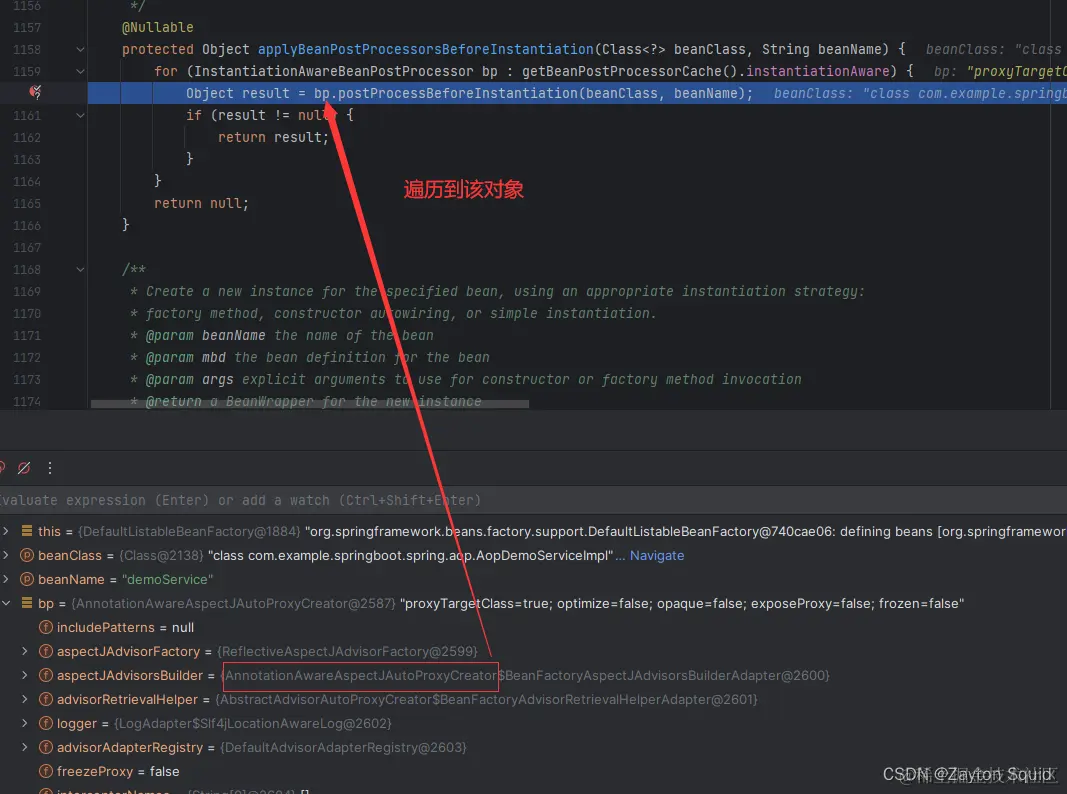Click the DefaultAdvisorAdapterRegistry@2603 value
The image size is (1067, 794).
343,747
